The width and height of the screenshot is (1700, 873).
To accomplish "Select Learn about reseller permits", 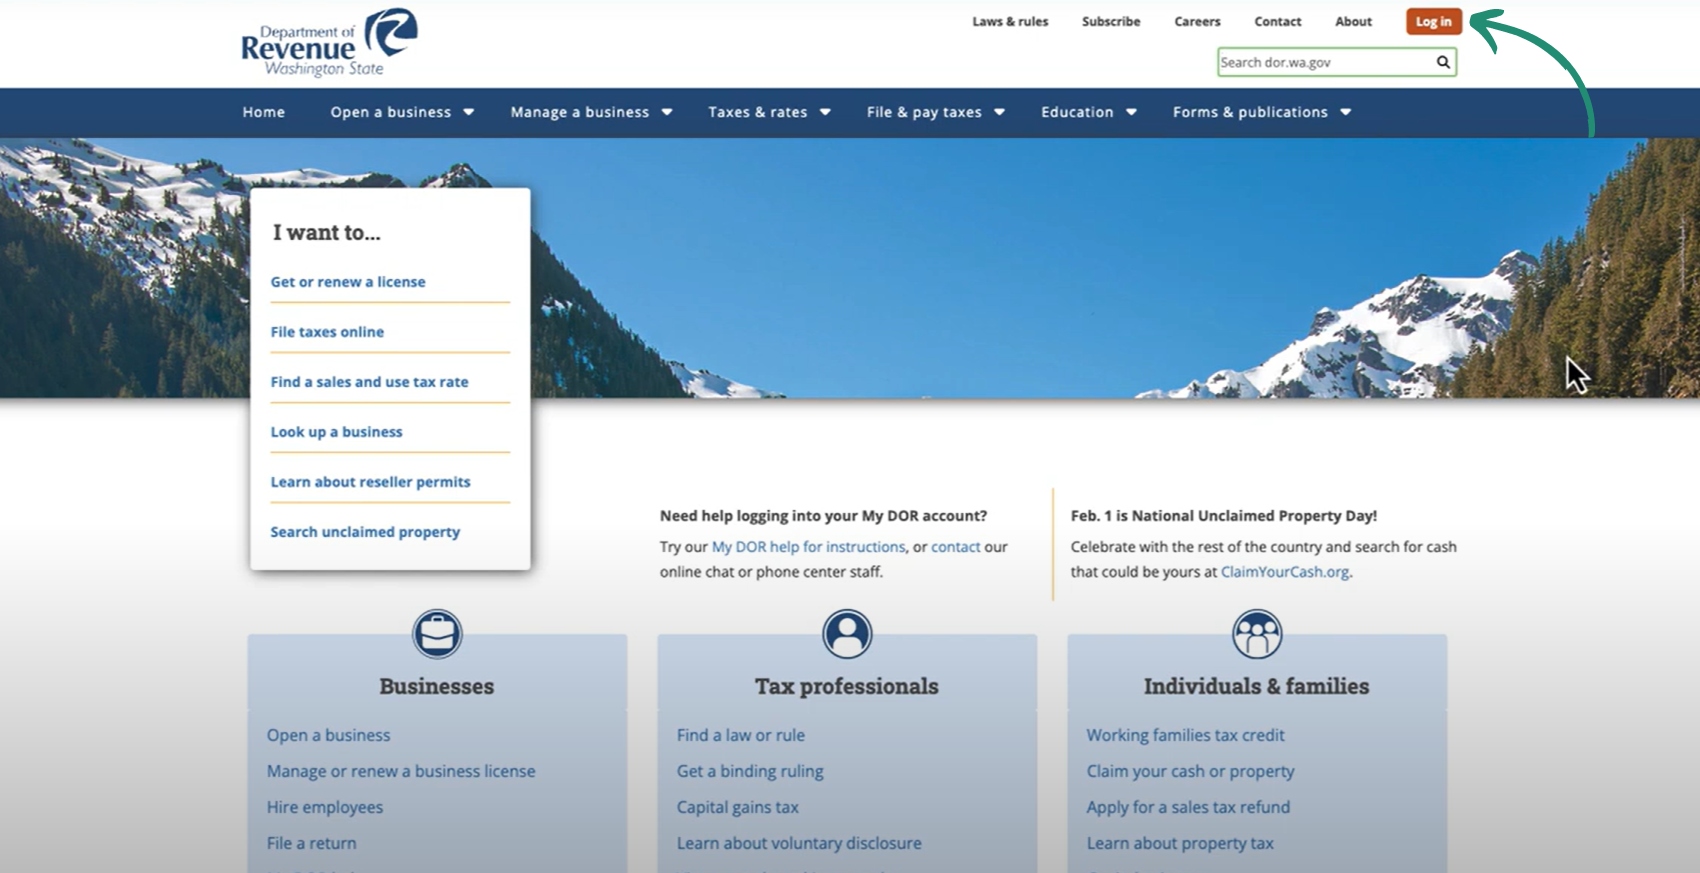I will point(370,482).
